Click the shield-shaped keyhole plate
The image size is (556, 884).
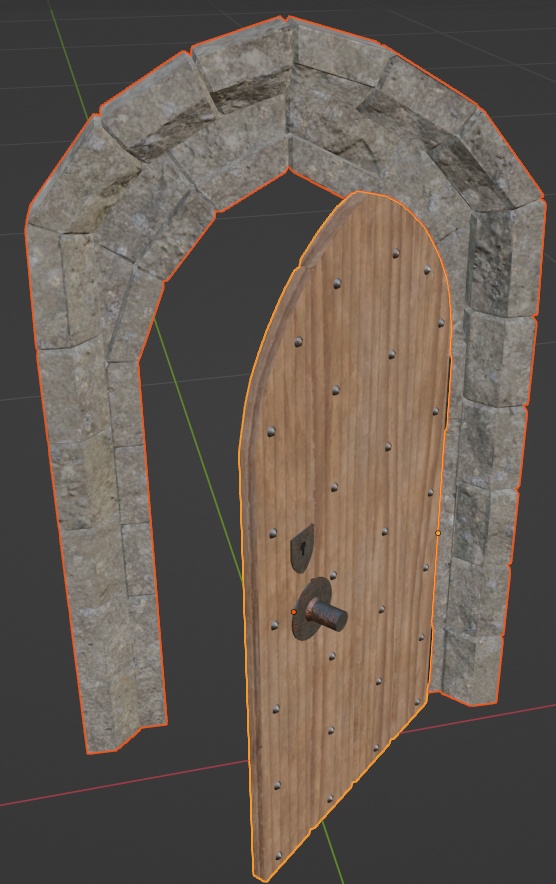point(302,548)
